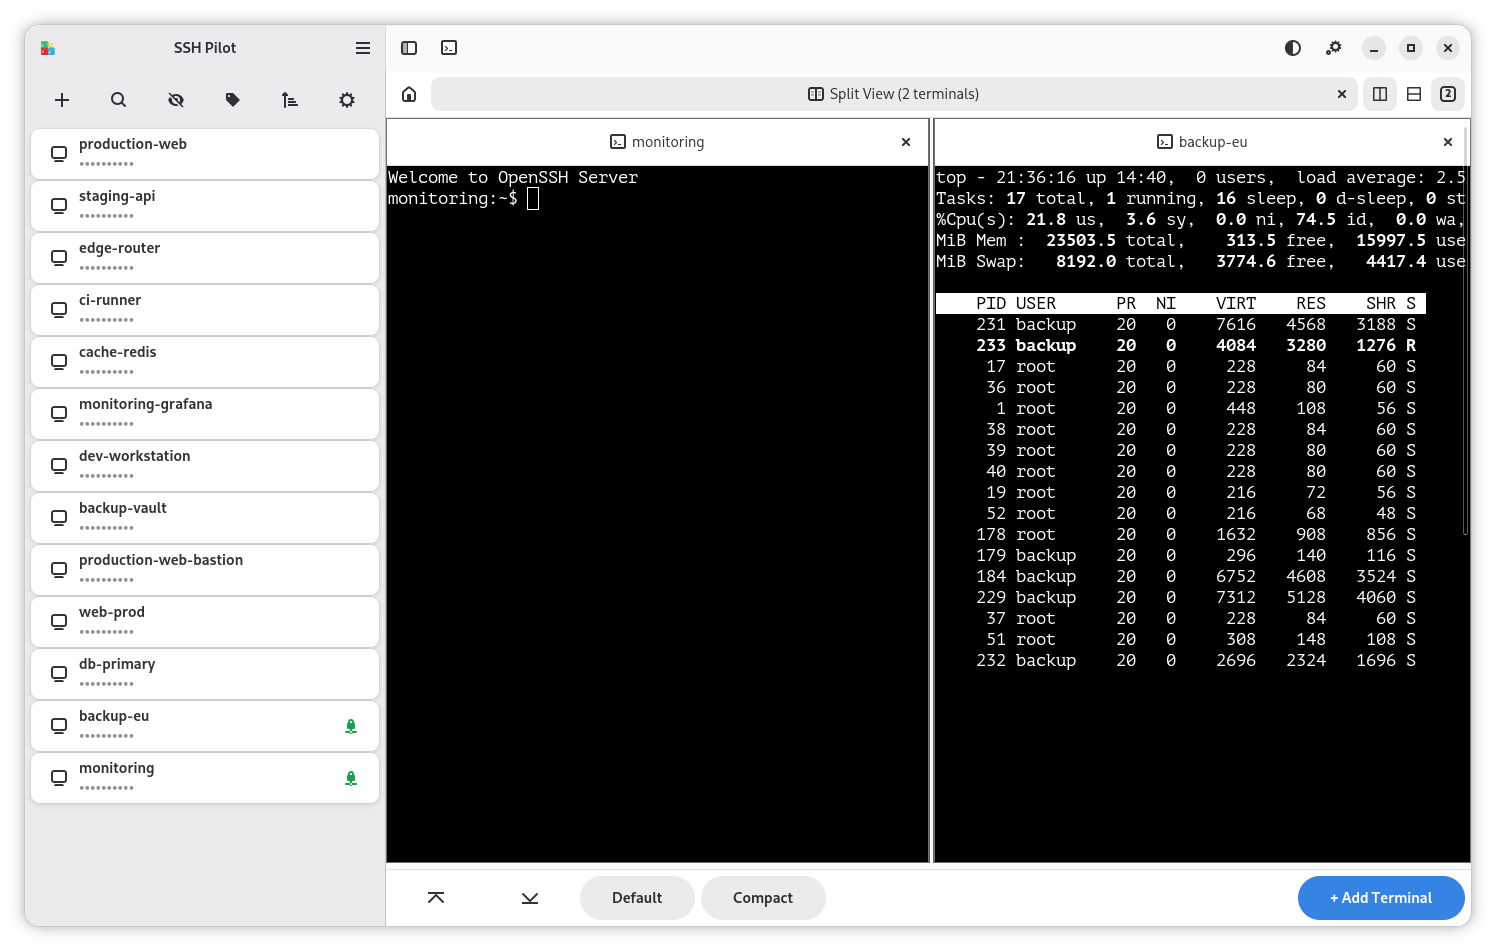1496x951 pixels.
Task: Close the backup-eu terminal pane
Action: (1448, 142)
